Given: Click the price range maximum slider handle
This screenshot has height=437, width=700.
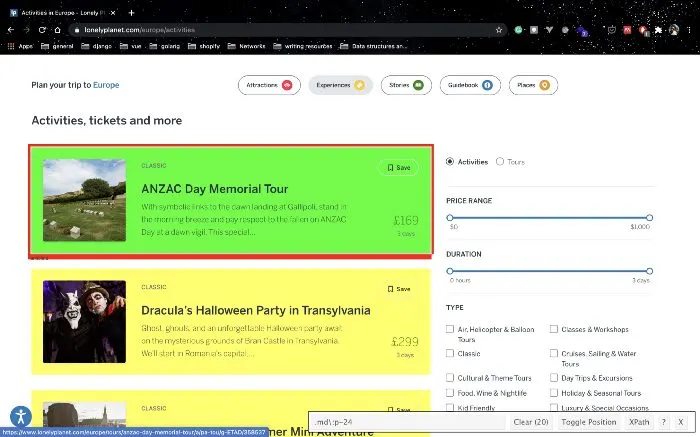Looking at the screenshot, I should pos(649,217).
